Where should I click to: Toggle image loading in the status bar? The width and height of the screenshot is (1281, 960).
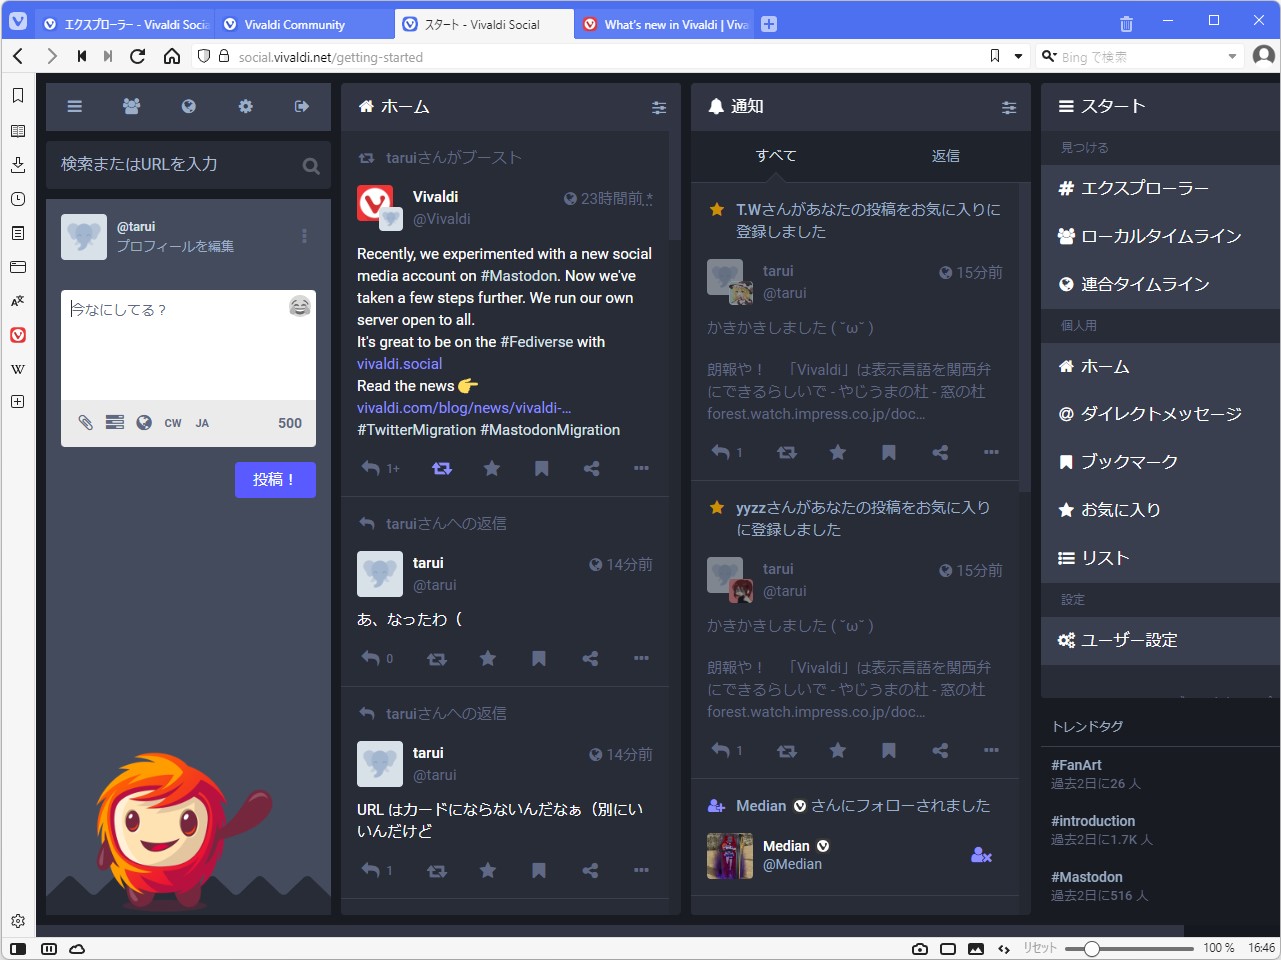coord(976,948)
